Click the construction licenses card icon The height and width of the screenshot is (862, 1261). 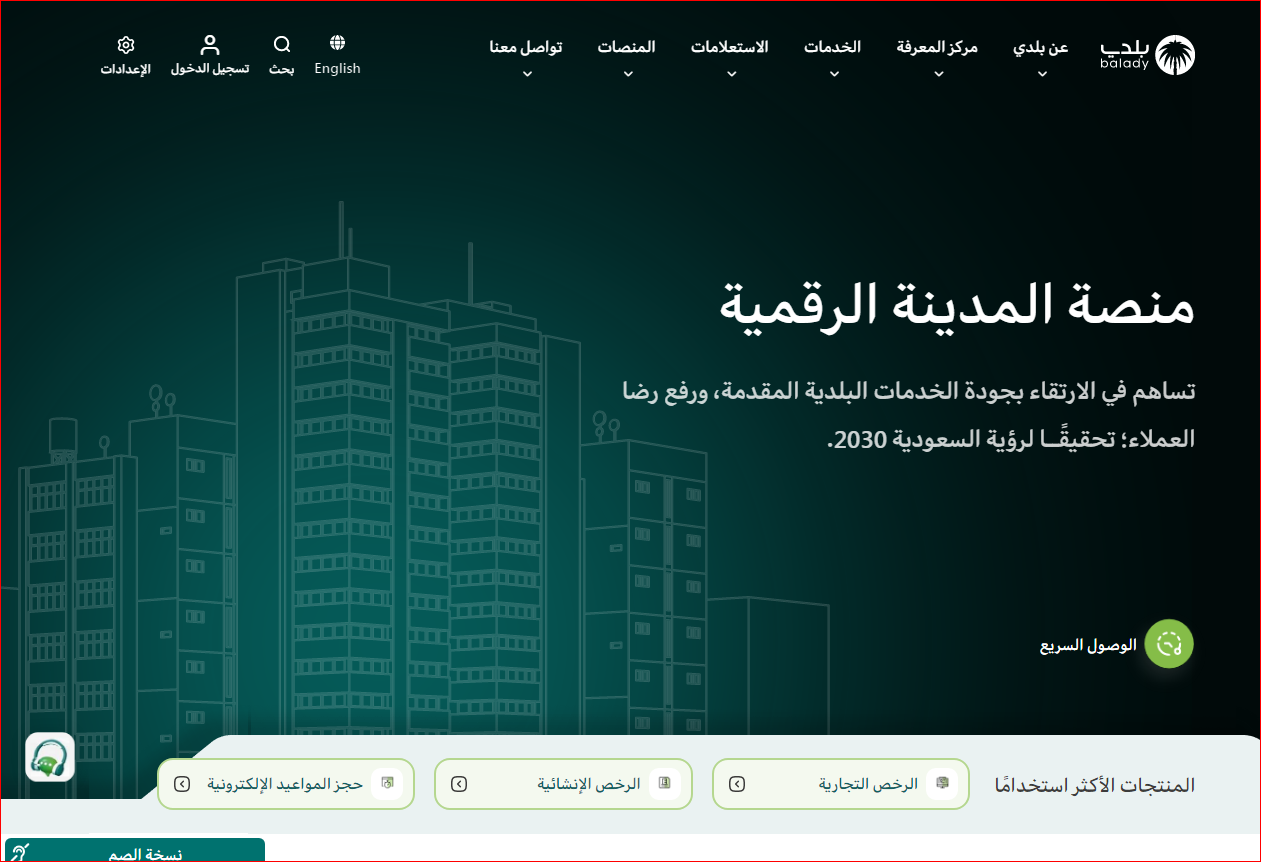(663, 784)
